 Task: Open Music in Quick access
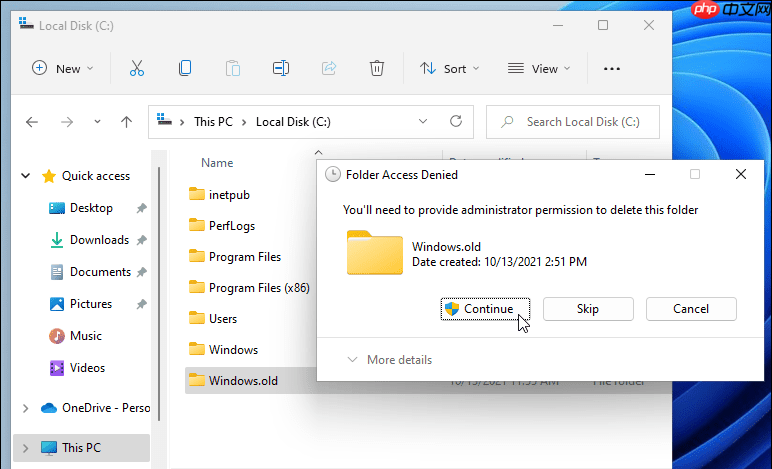tap(86, 336)
